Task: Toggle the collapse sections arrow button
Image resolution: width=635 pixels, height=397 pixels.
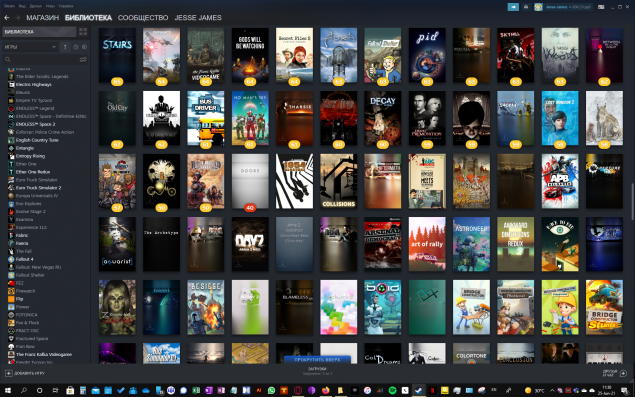Action: click(65, 47)
